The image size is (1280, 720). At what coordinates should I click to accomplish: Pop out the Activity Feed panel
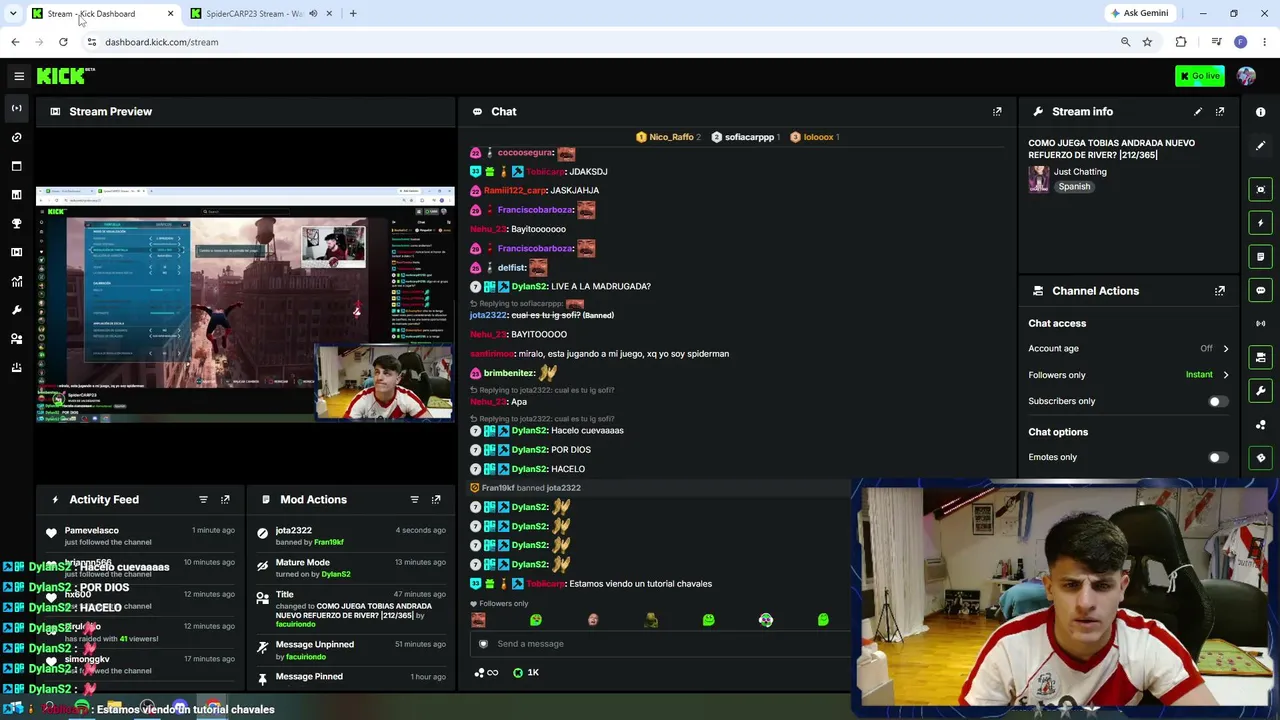(x=225, y=500)
